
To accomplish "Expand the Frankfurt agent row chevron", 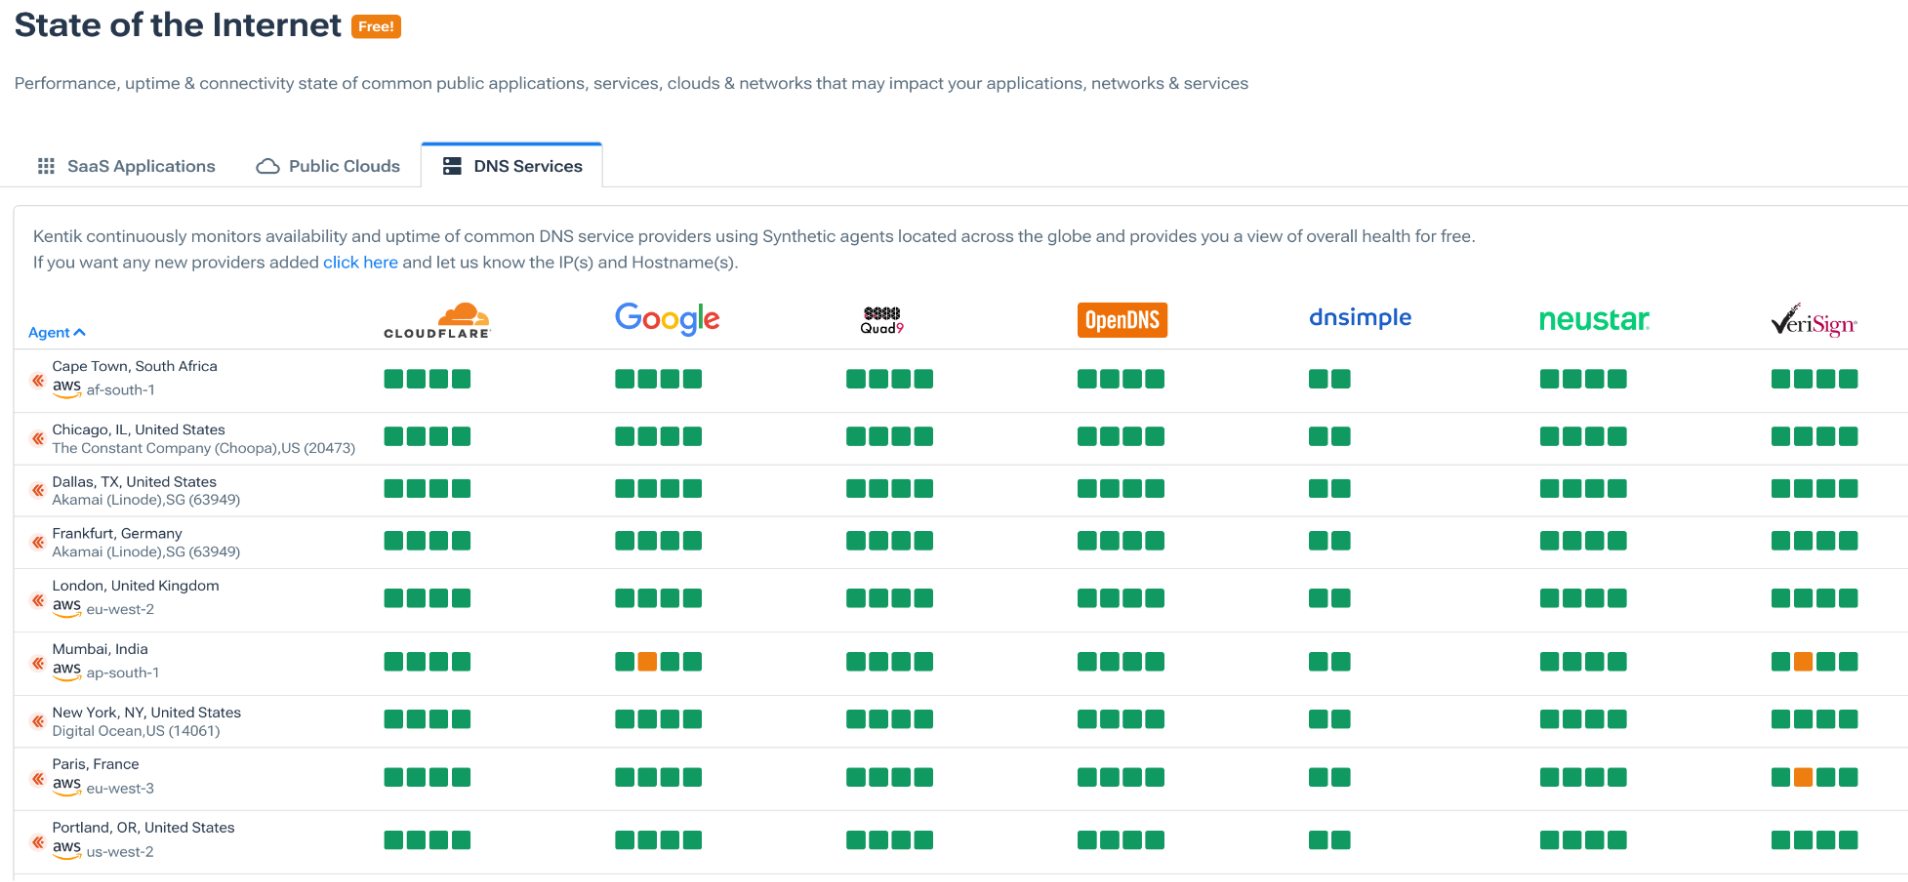I will (x=37, y=542).
